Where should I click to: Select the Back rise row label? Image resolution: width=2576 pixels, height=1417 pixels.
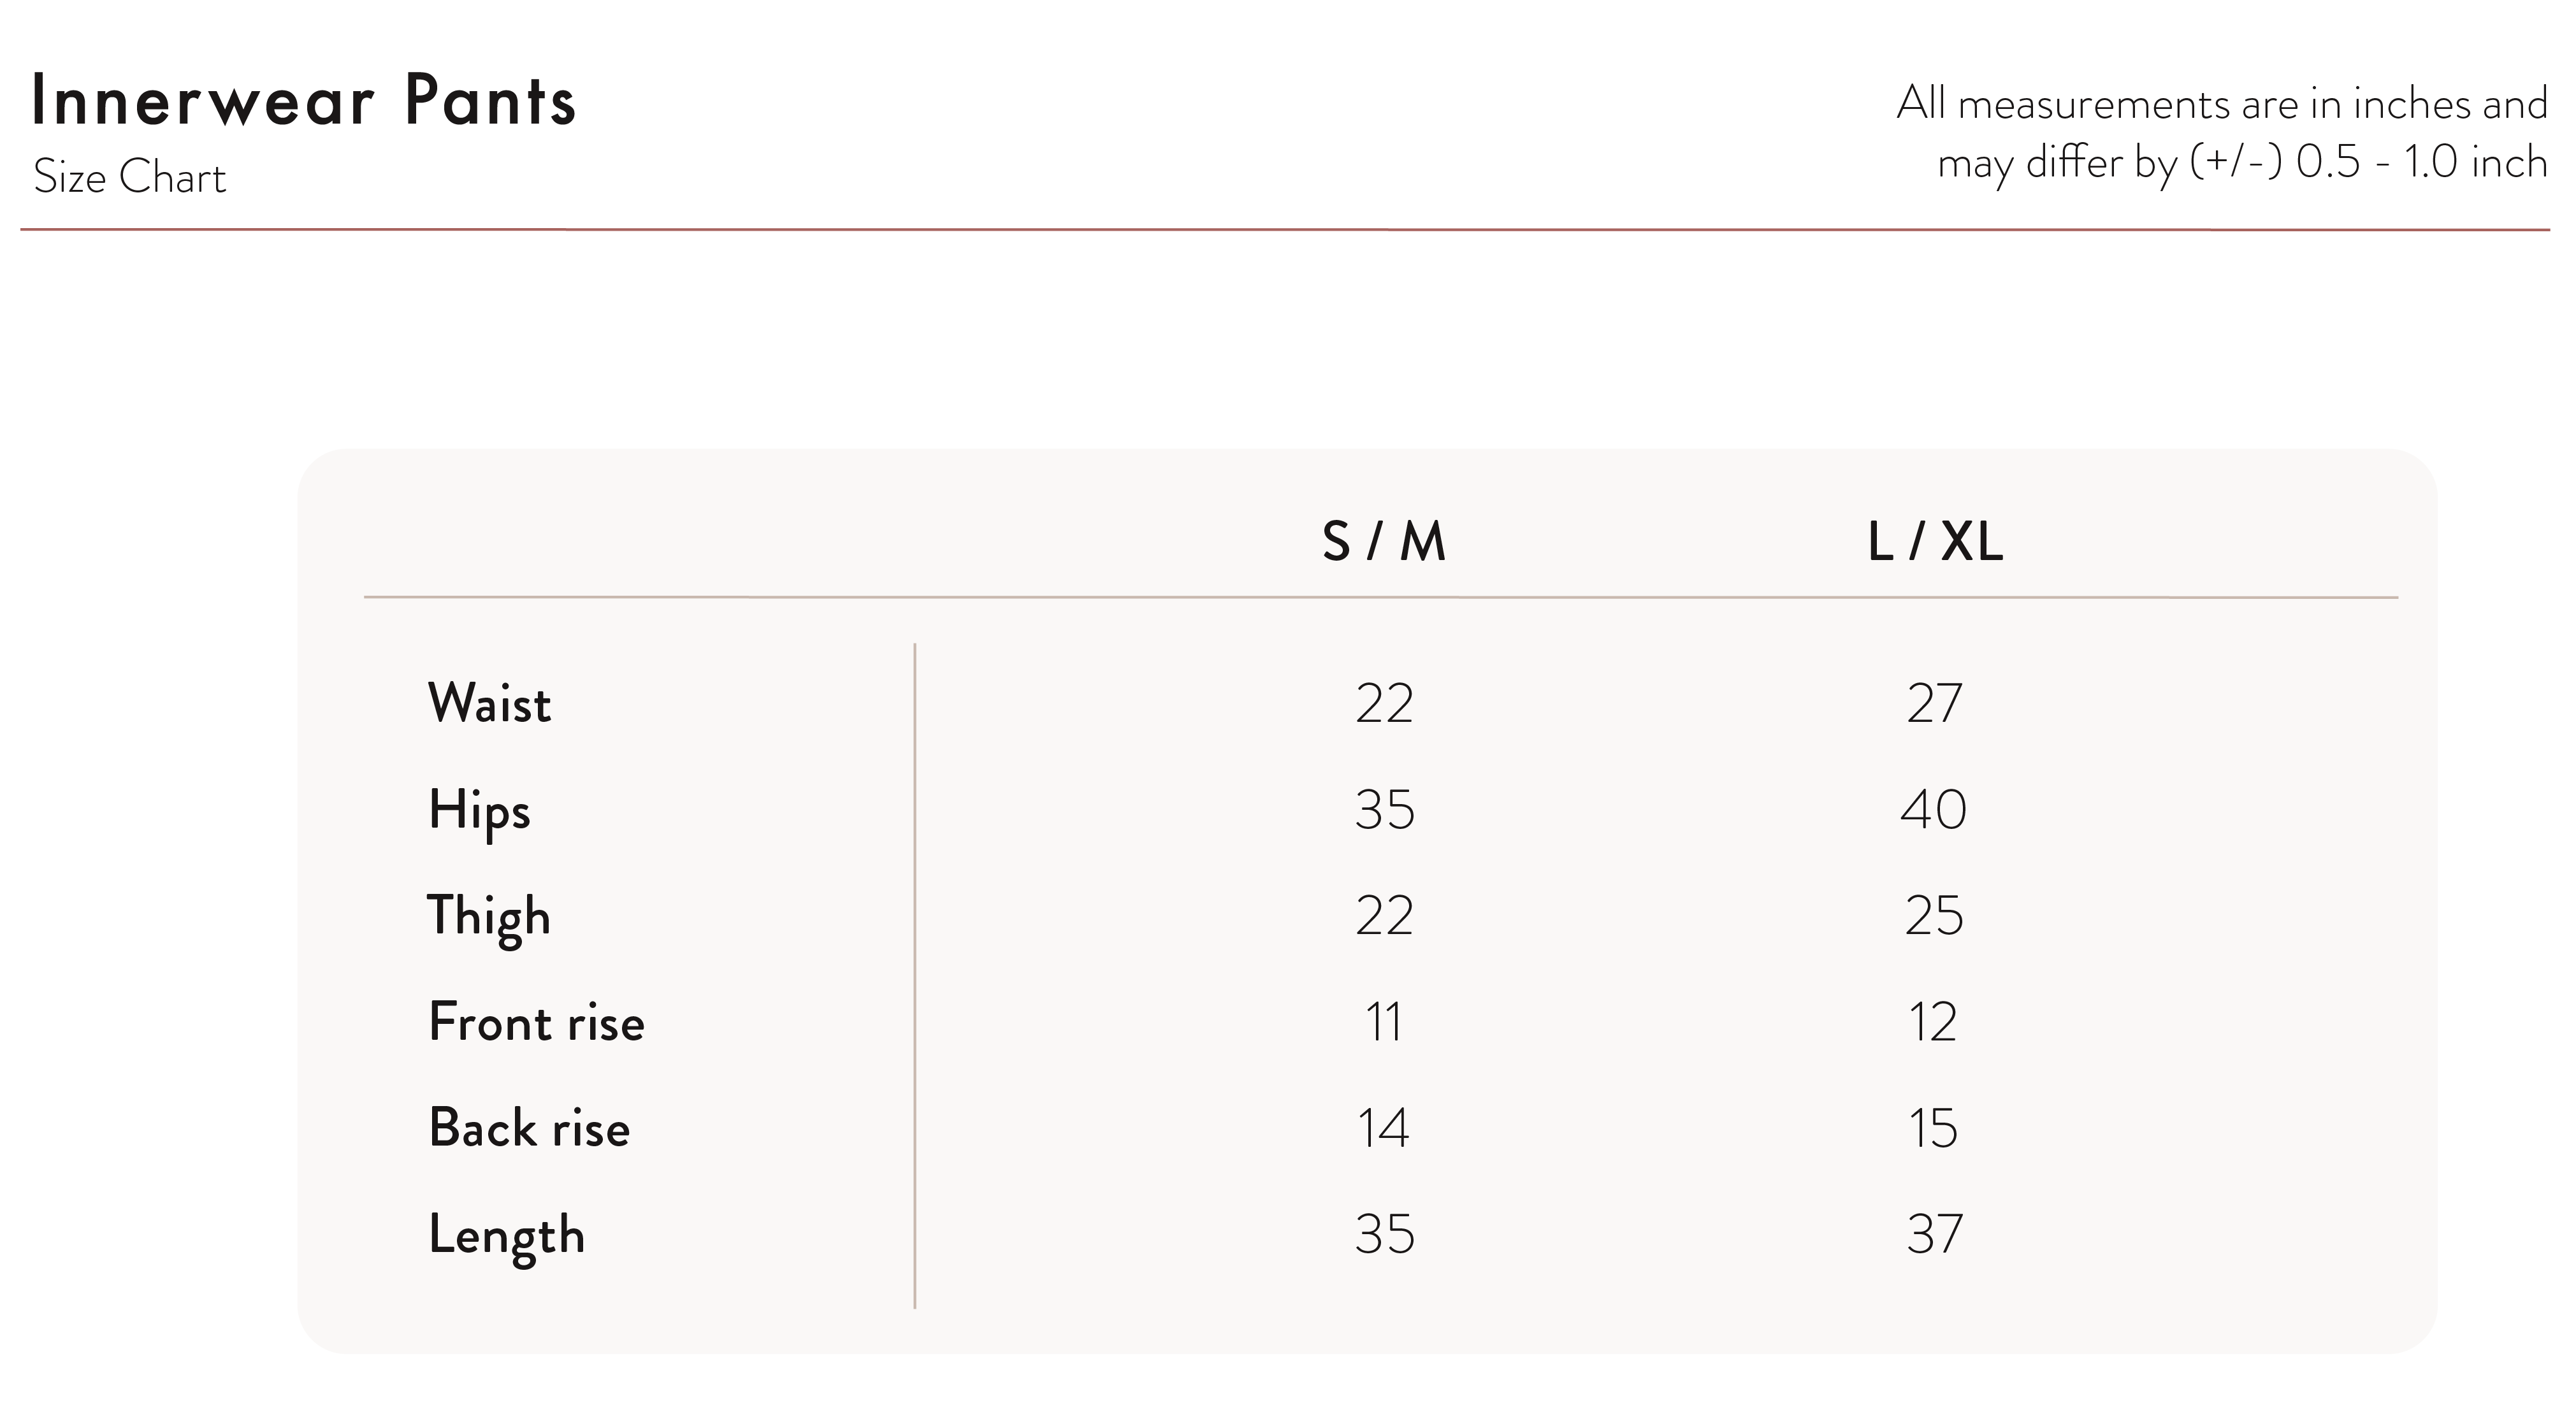530,1128
